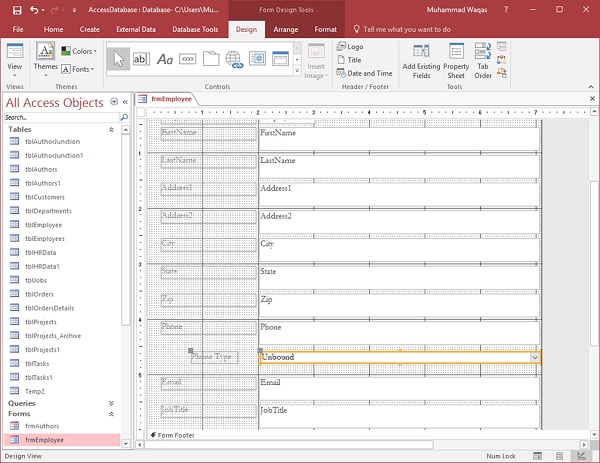
Task: Switch to the Arrange ribbon tab
Action: (284, 30)
